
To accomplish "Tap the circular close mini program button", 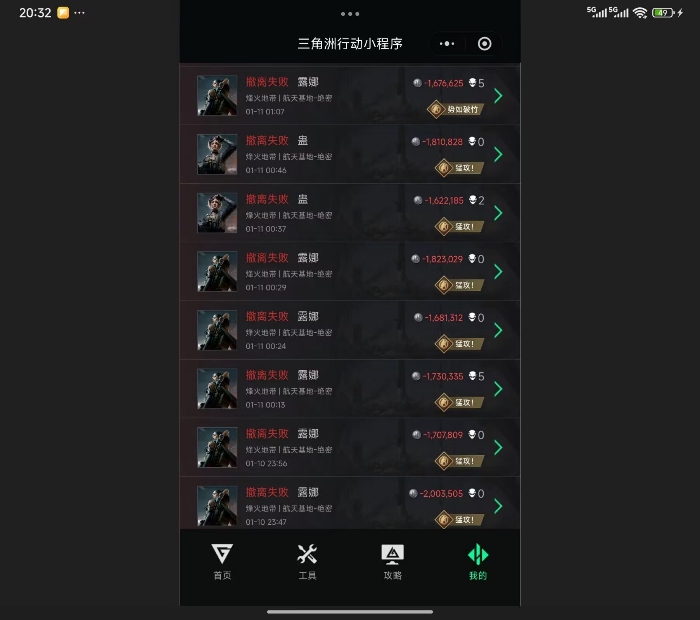I will pos(484,44).
